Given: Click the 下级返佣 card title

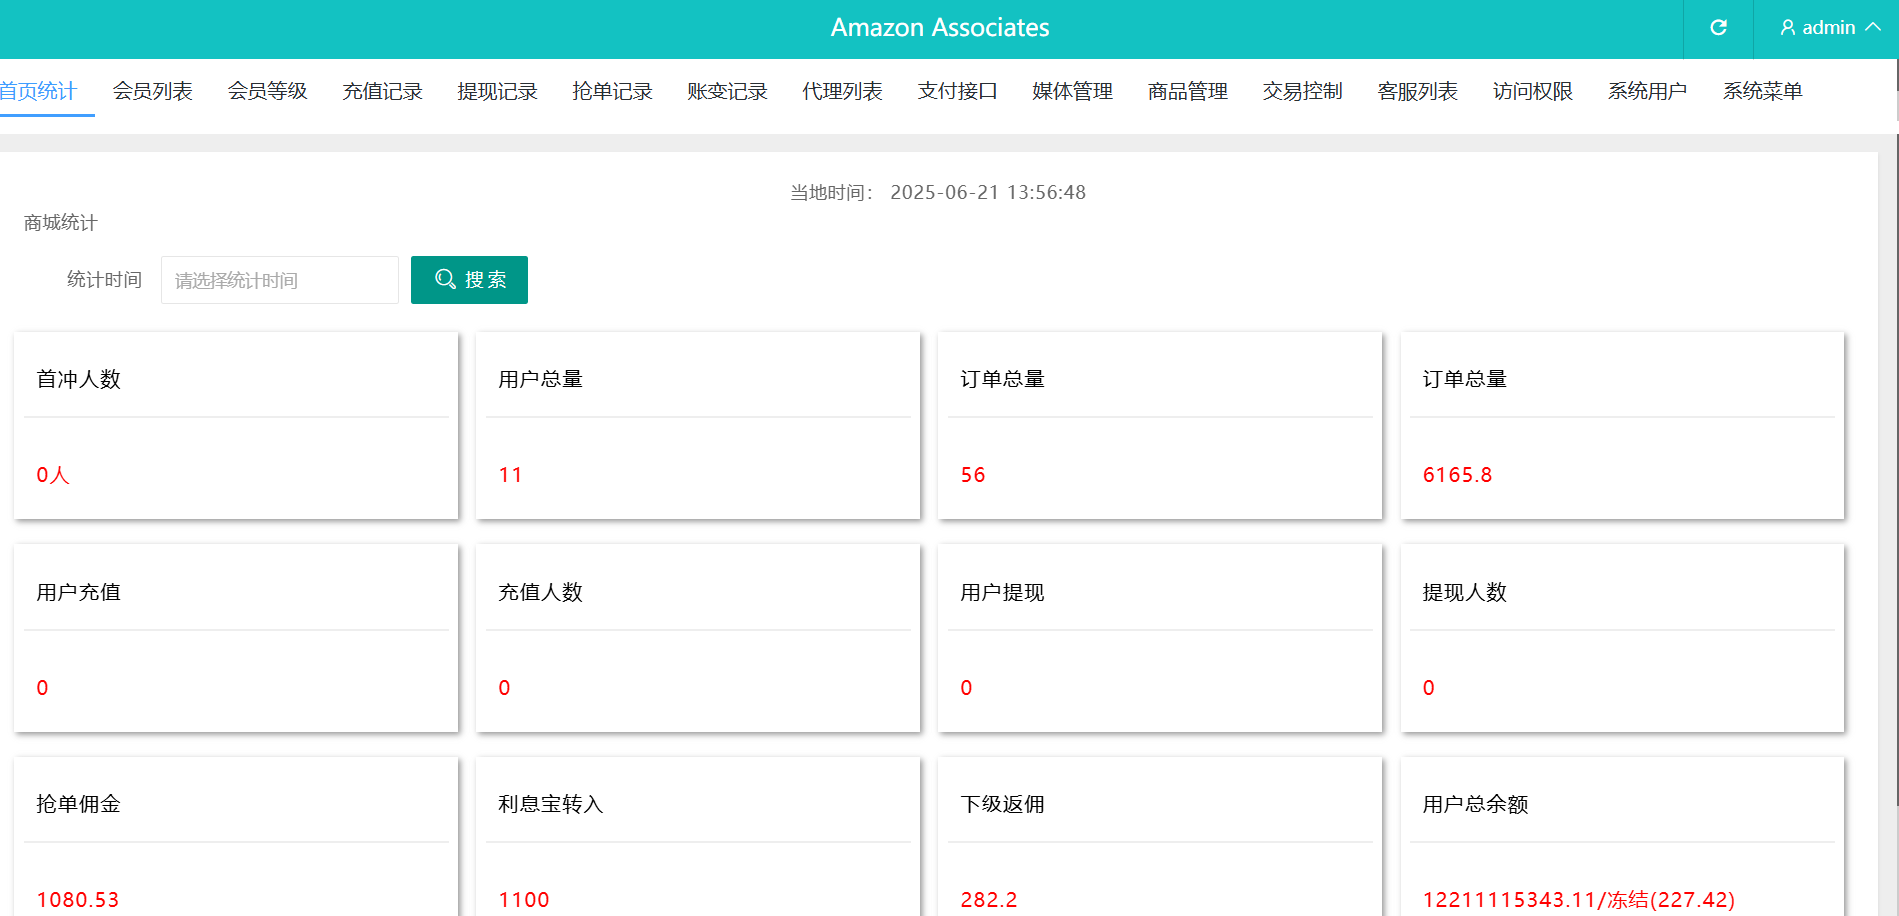Looking at the screenshot, I should pos(1002,804).
